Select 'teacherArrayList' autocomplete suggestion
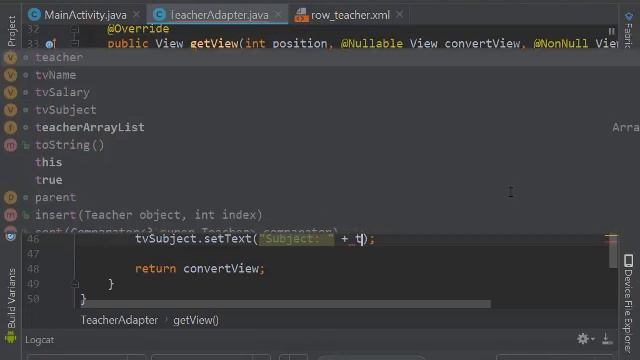The image size is (640, 360). pos(320,127)
